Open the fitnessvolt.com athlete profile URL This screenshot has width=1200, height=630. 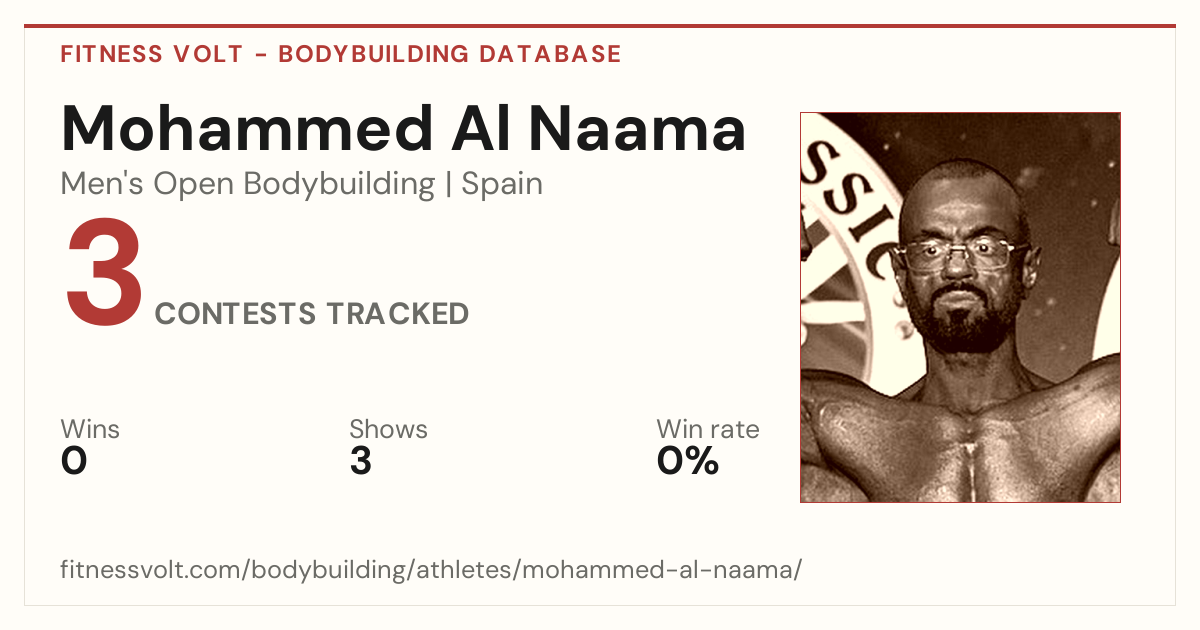[431, 570]
